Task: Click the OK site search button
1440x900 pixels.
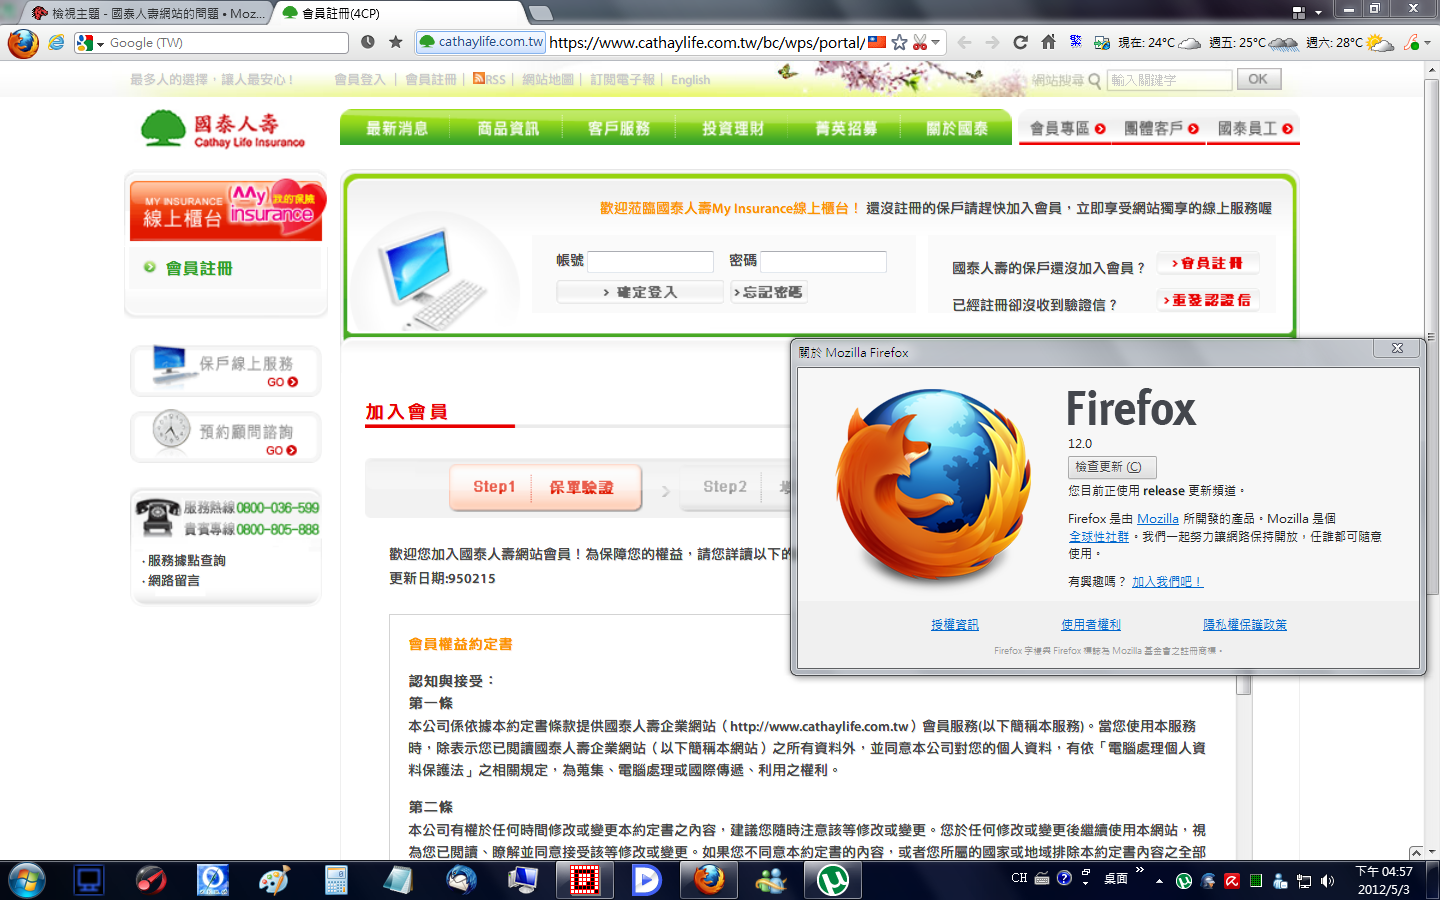Action: tap(1258, 79)
